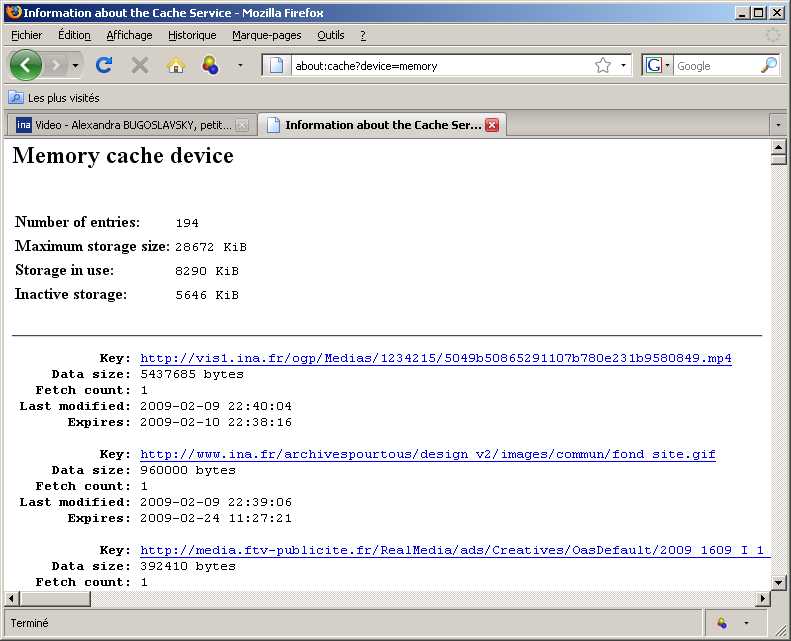The width and height of the screenshot is (791, 641).
Task: Maximize the Firefox window
Action: (758, 13)
